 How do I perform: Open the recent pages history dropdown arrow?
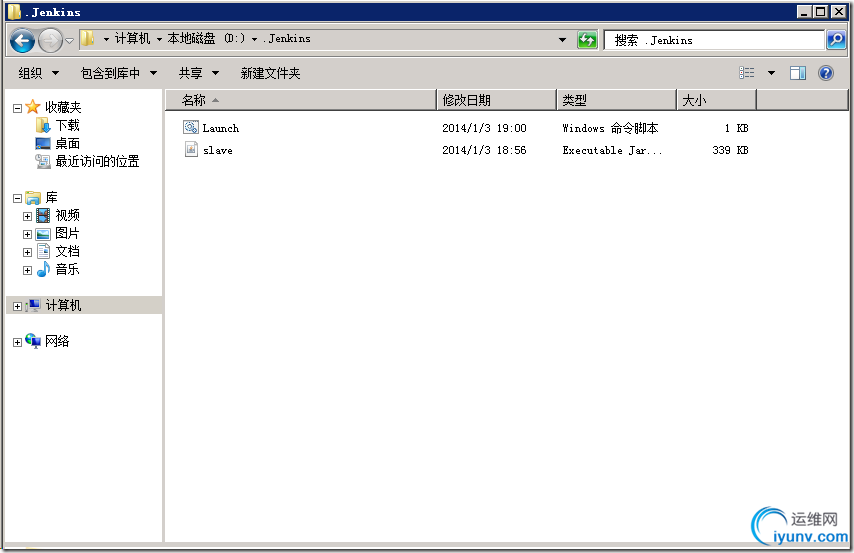[70, 40]
